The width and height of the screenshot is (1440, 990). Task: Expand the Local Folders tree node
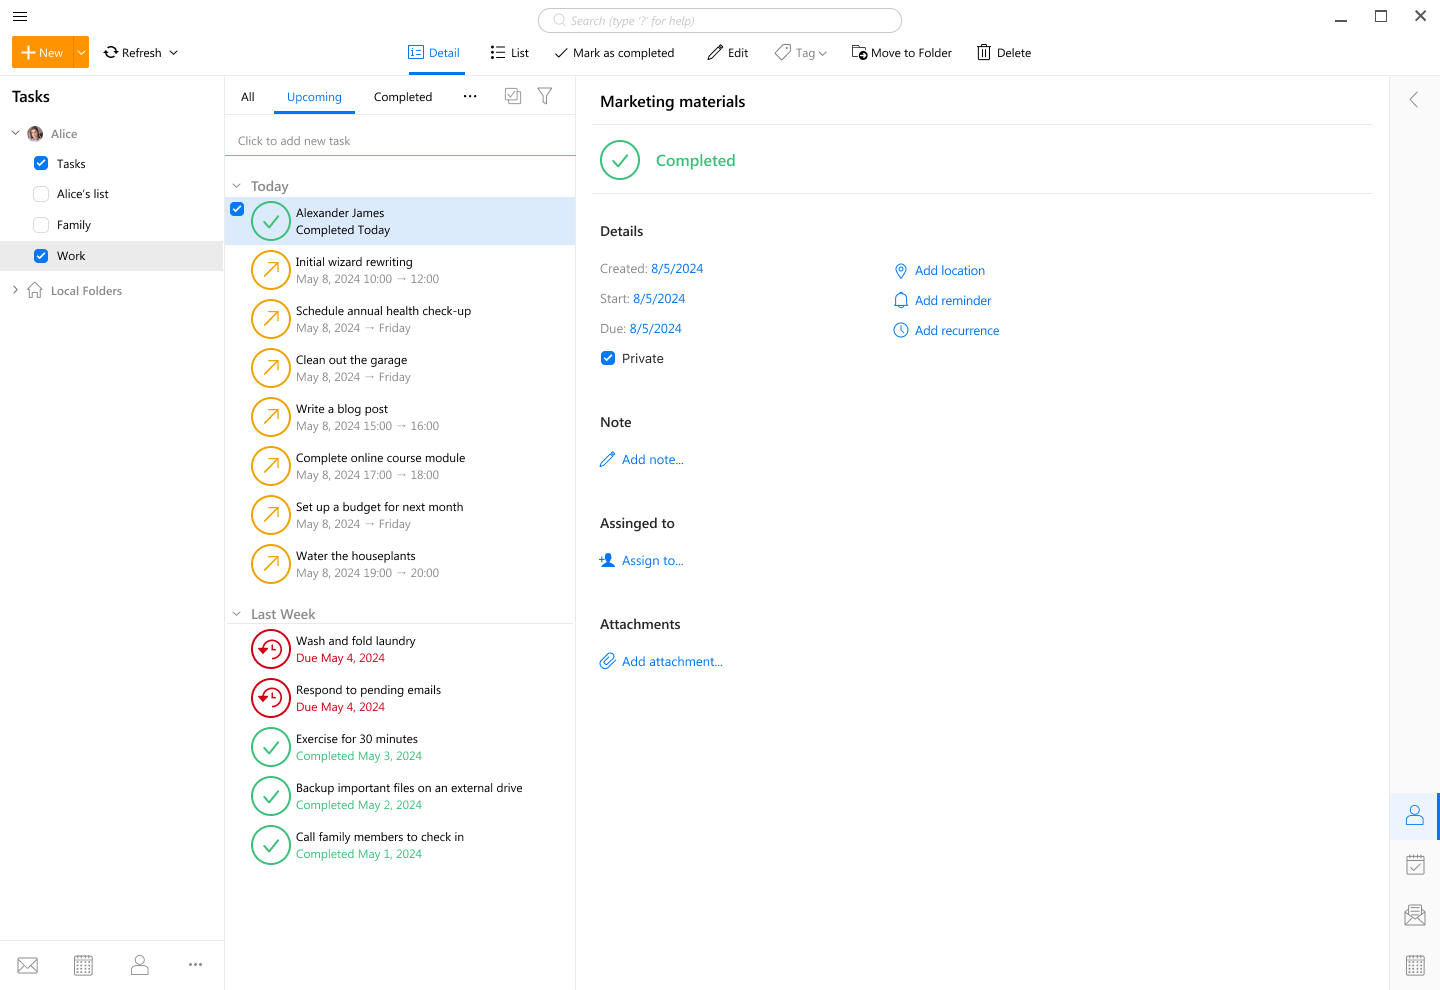15,290
